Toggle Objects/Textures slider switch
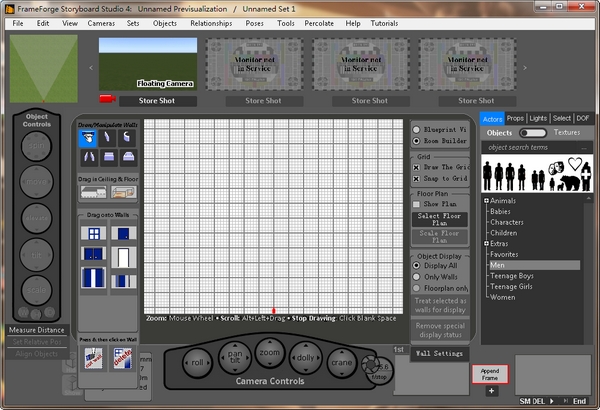600x410 pixels. pyautogui.click(x=533, y=132)
